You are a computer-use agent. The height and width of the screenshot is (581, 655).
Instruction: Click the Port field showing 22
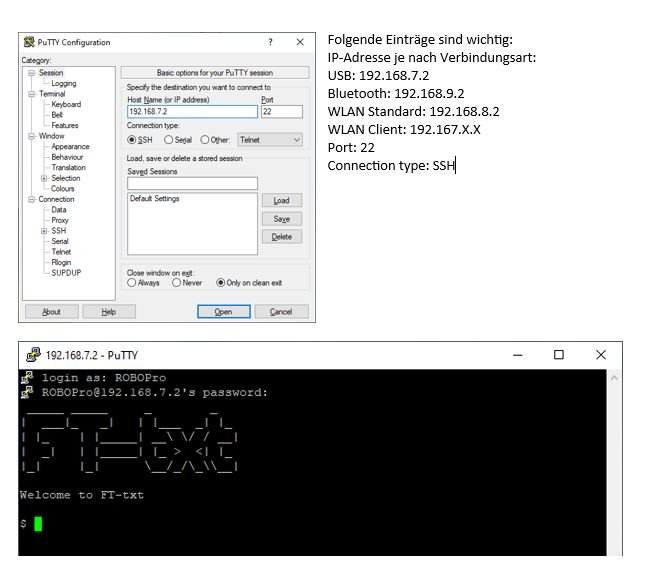point(282,112)
